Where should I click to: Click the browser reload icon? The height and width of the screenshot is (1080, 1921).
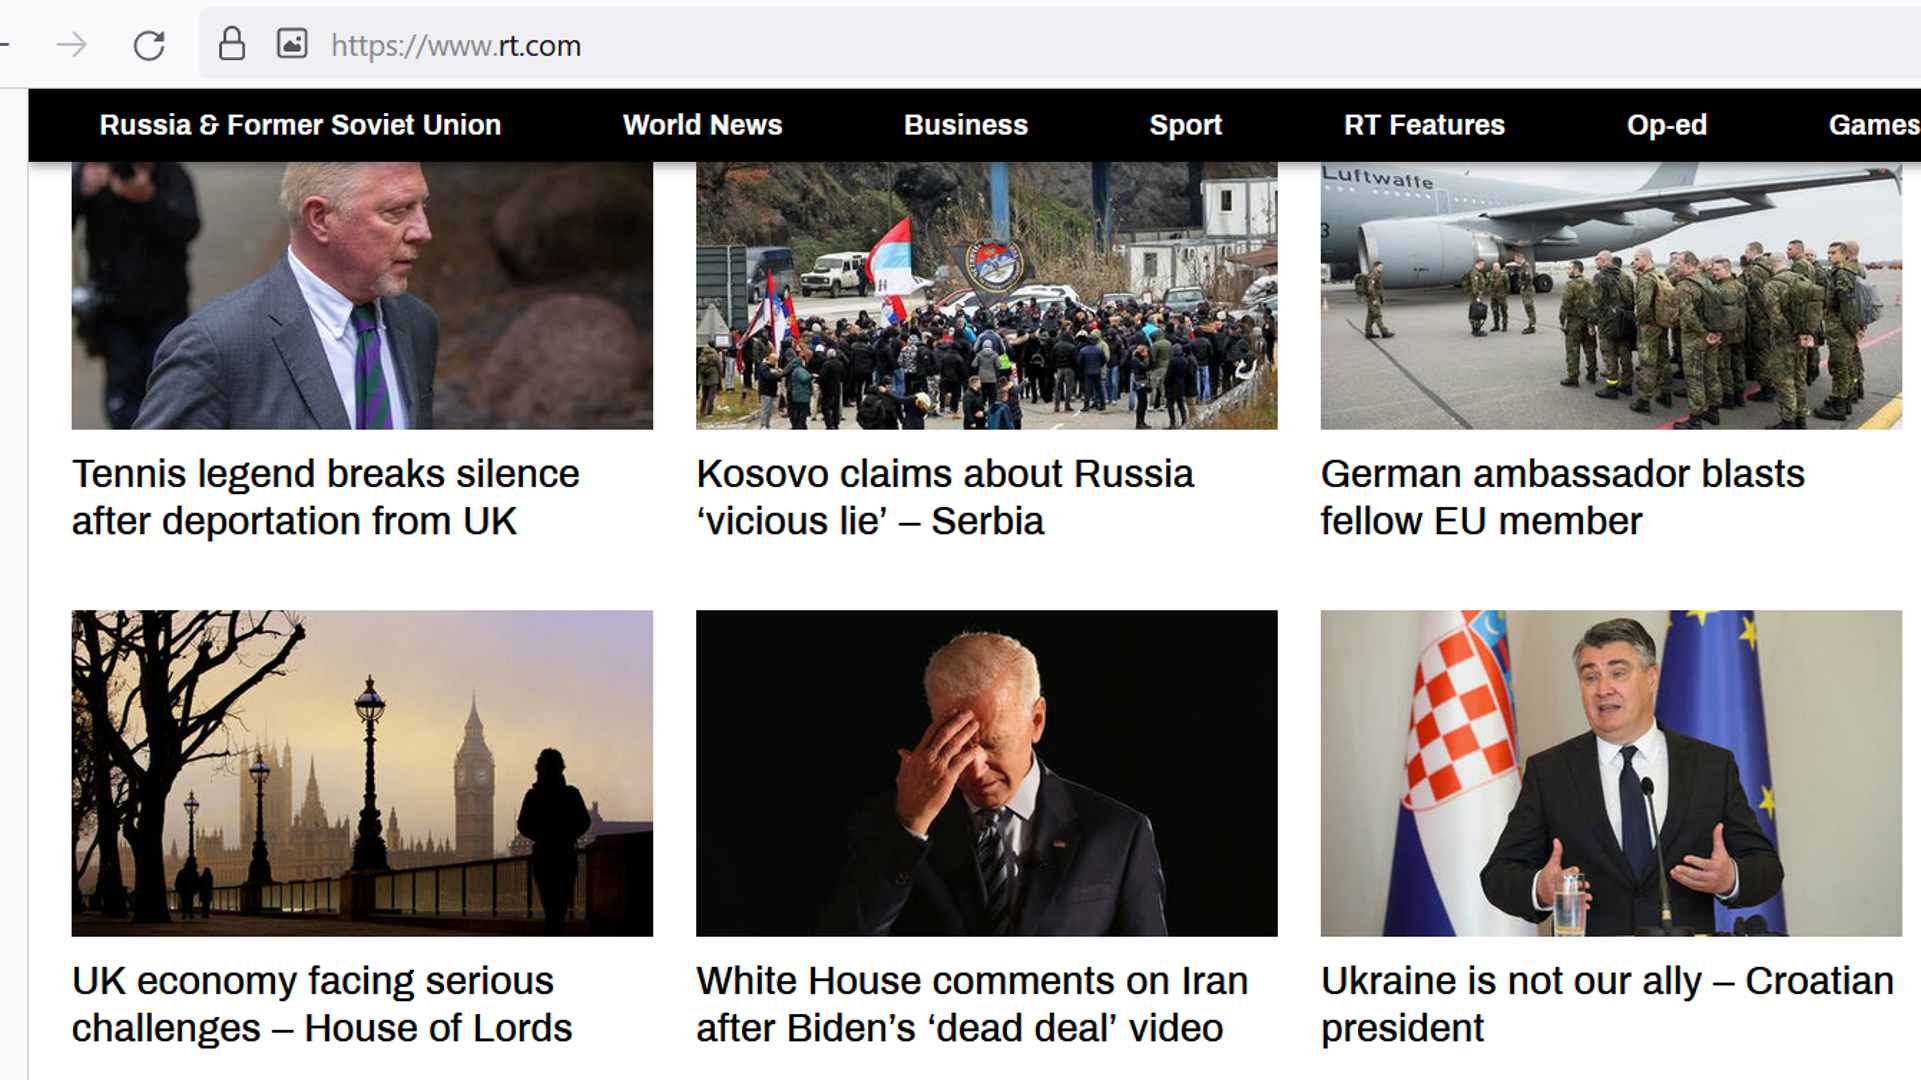coord(149,45)
